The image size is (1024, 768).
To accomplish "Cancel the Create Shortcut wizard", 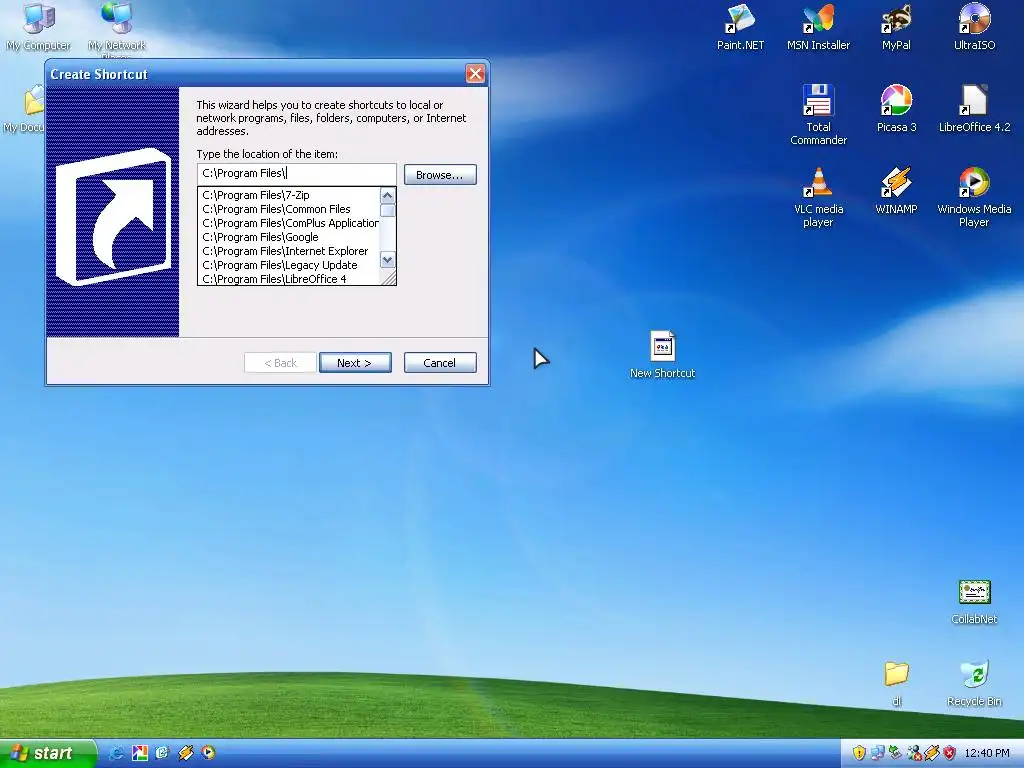I will [x=440, y=362].
